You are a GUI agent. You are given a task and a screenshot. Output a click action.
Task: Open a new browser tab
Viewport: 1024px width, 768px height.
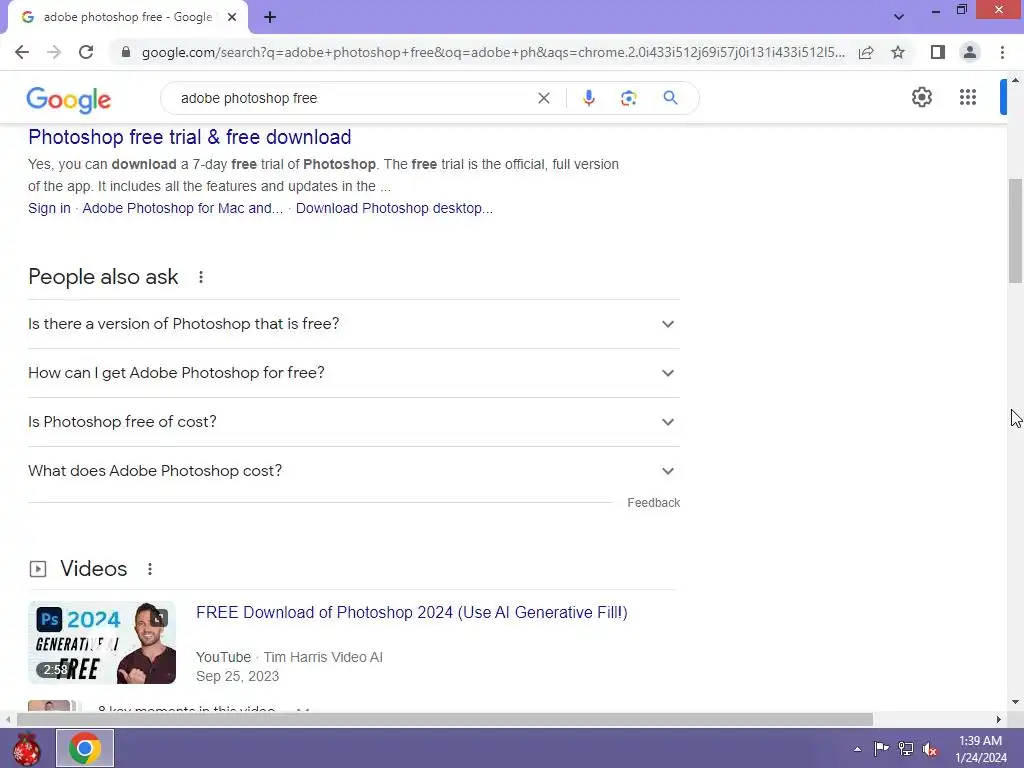[x=270, y=17]
